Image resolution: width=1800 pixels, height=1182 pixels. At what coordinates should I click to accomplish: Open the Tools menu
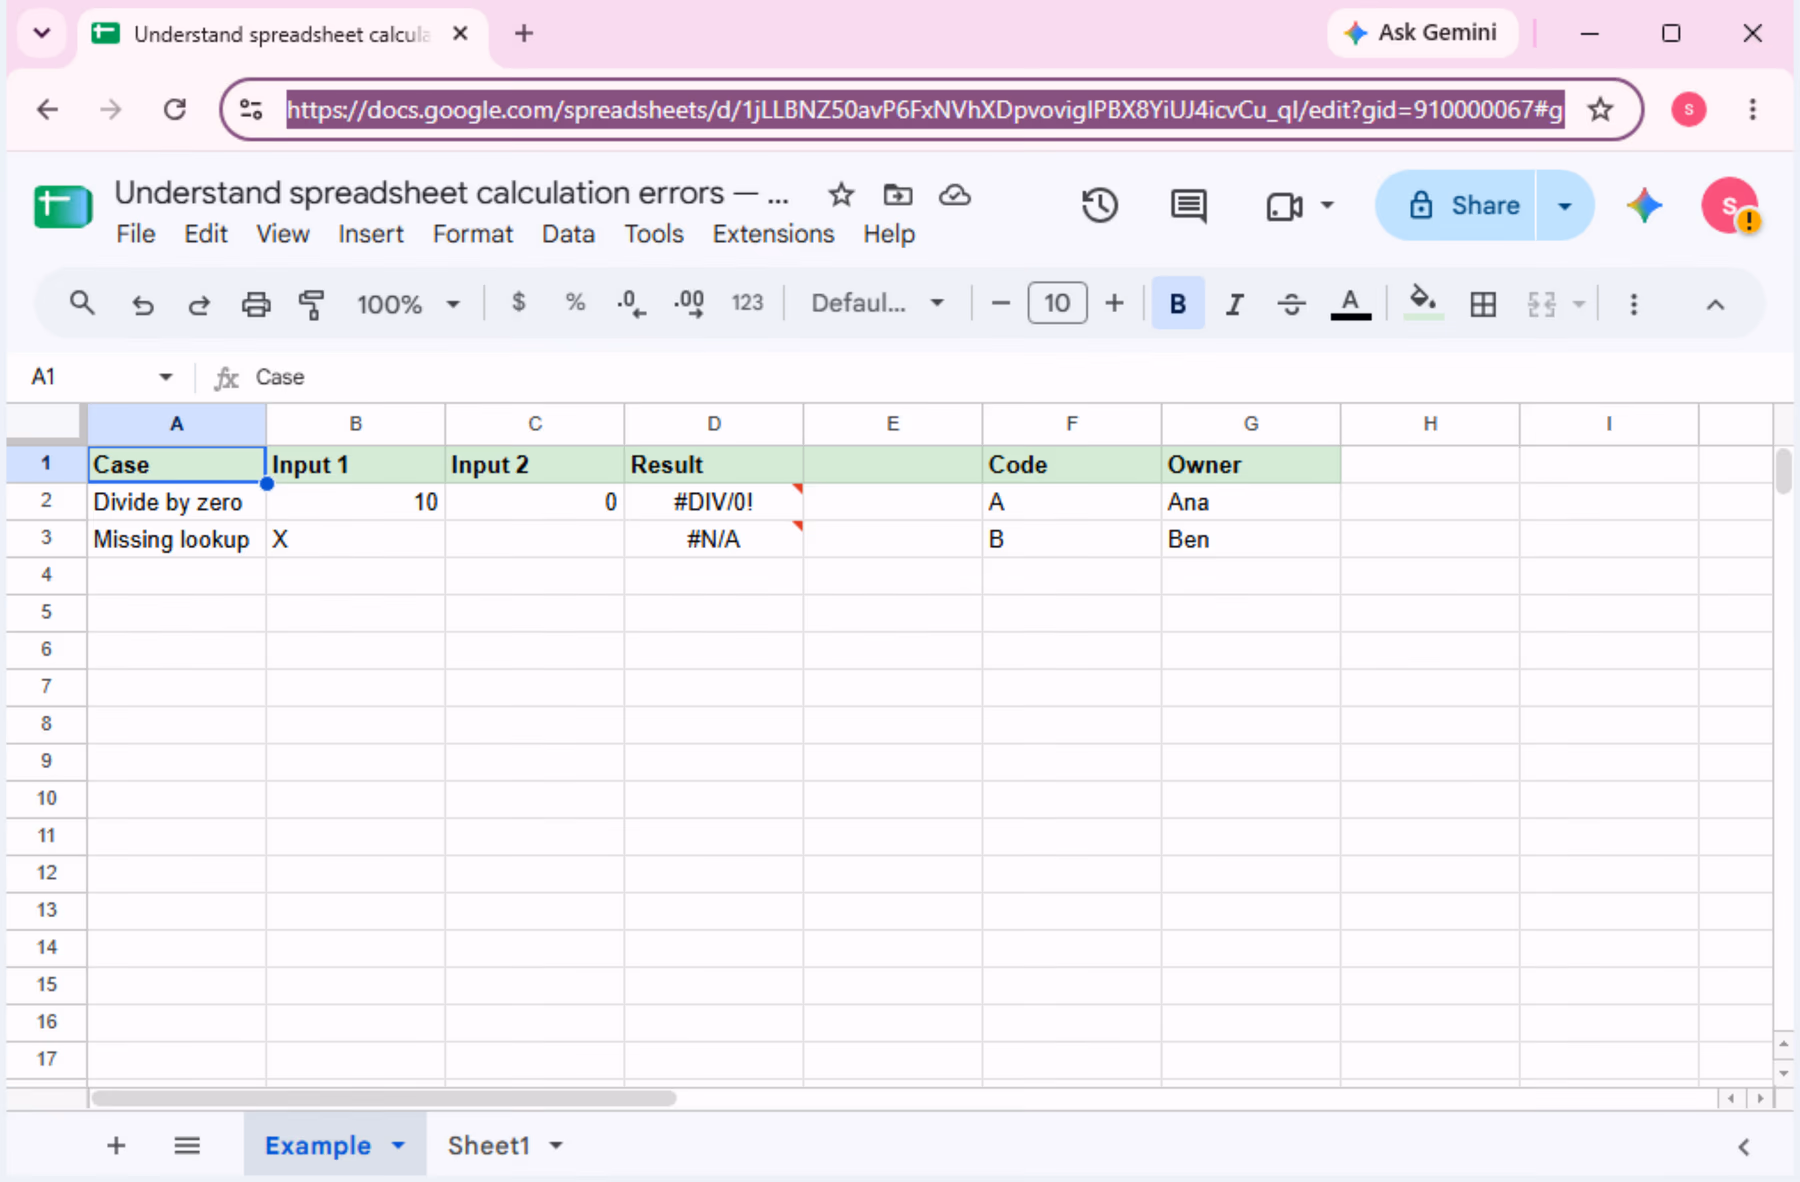[x=654, y=234]
